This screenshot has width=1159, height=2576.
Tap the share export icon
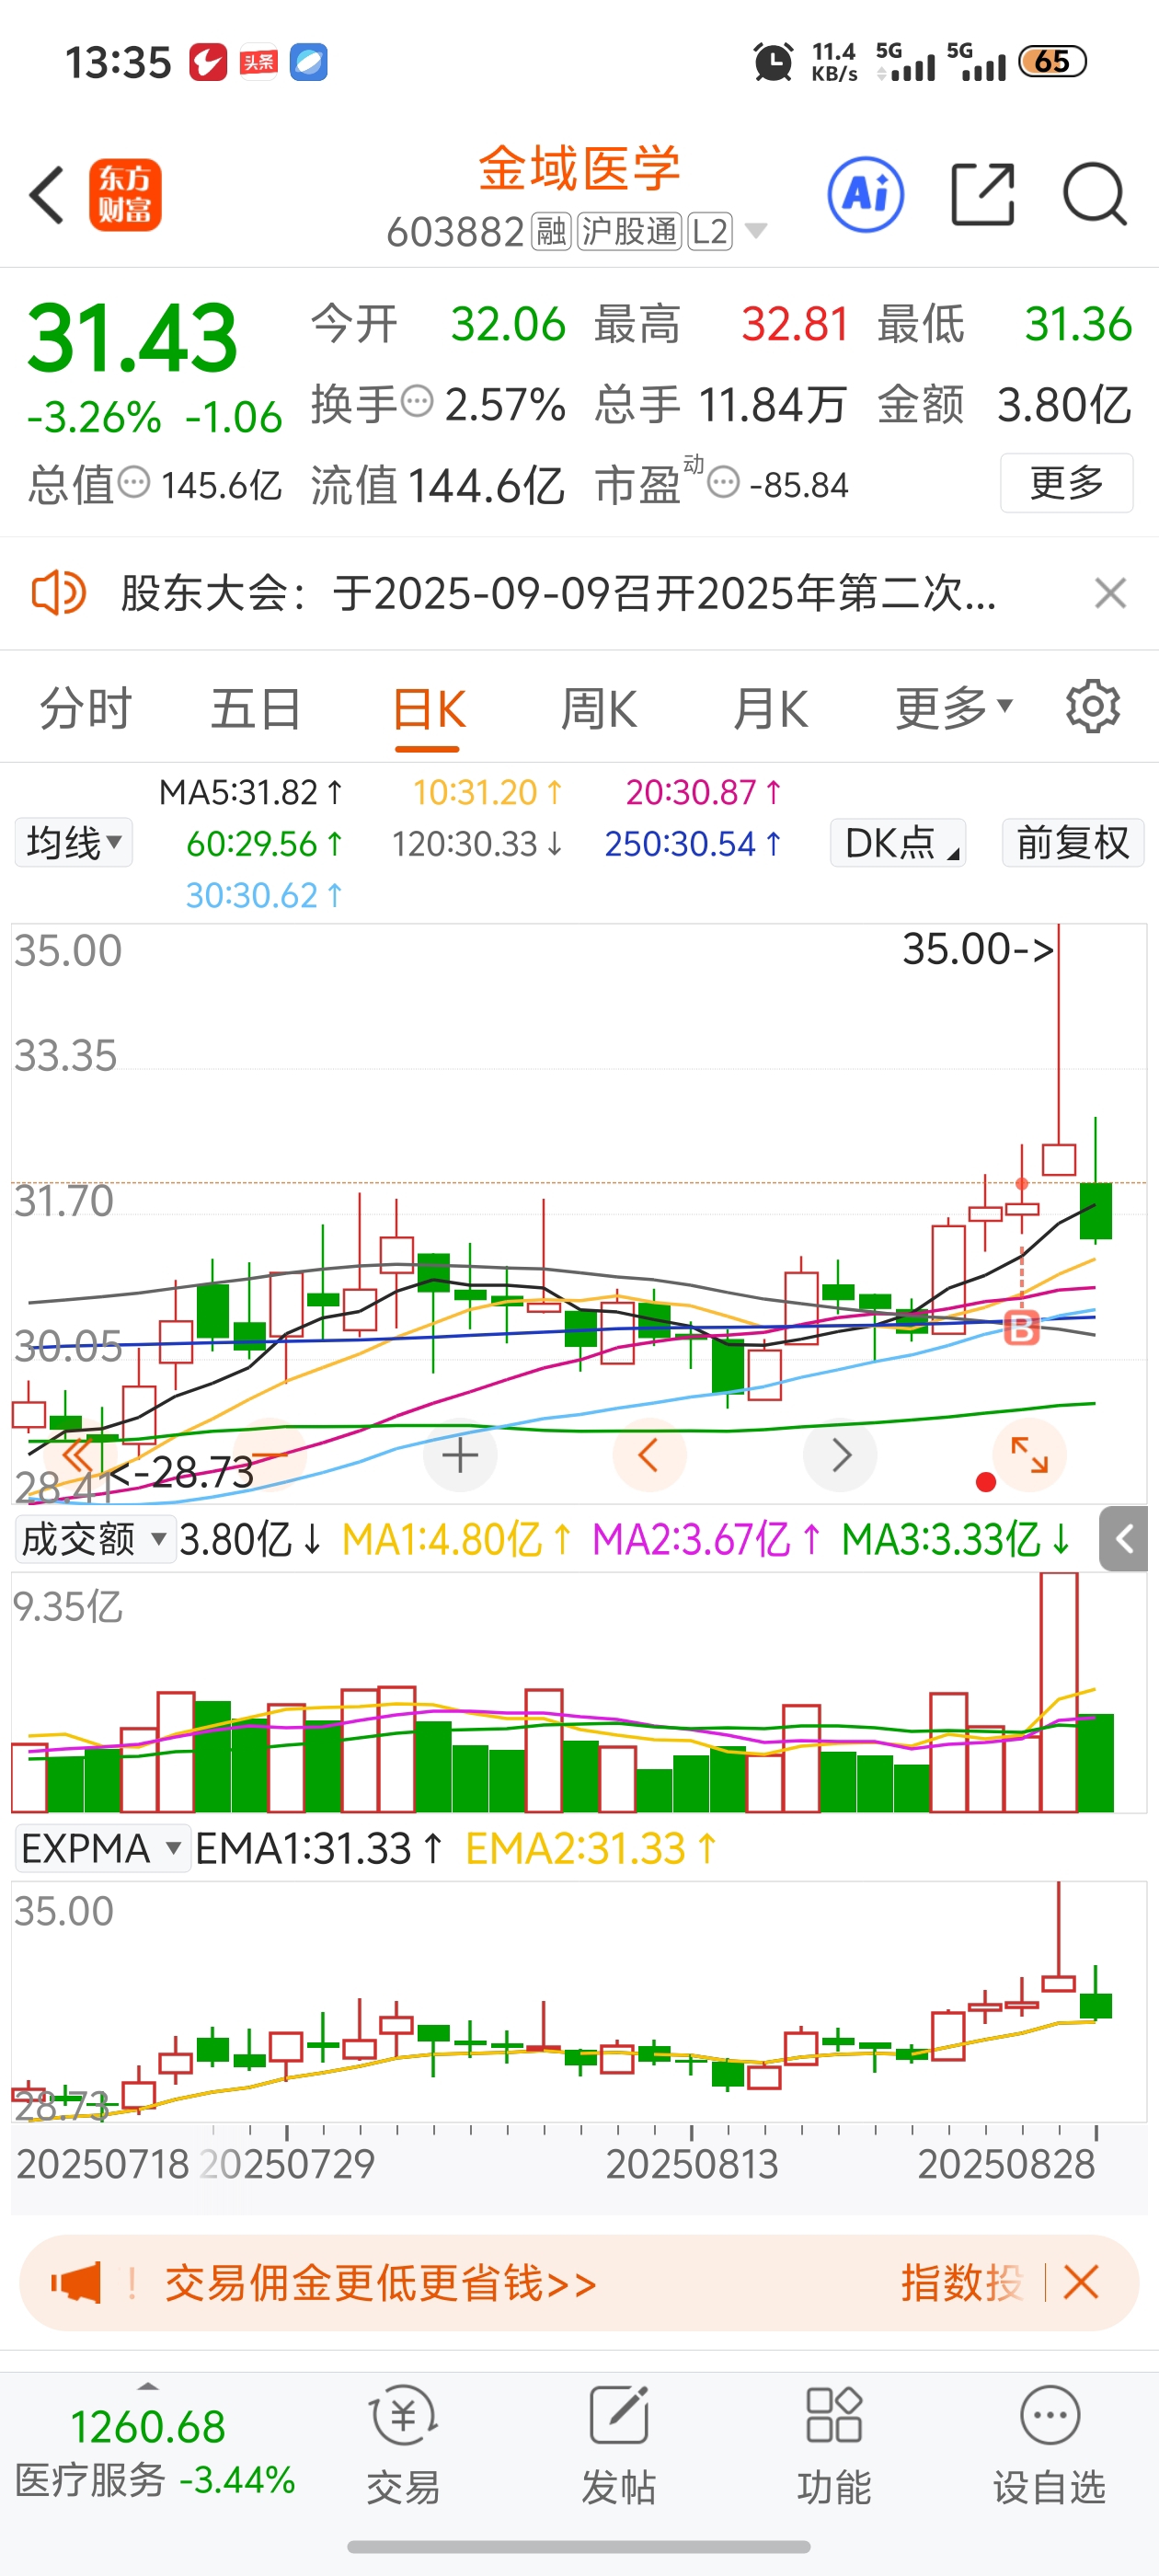[x=982, y=194]
